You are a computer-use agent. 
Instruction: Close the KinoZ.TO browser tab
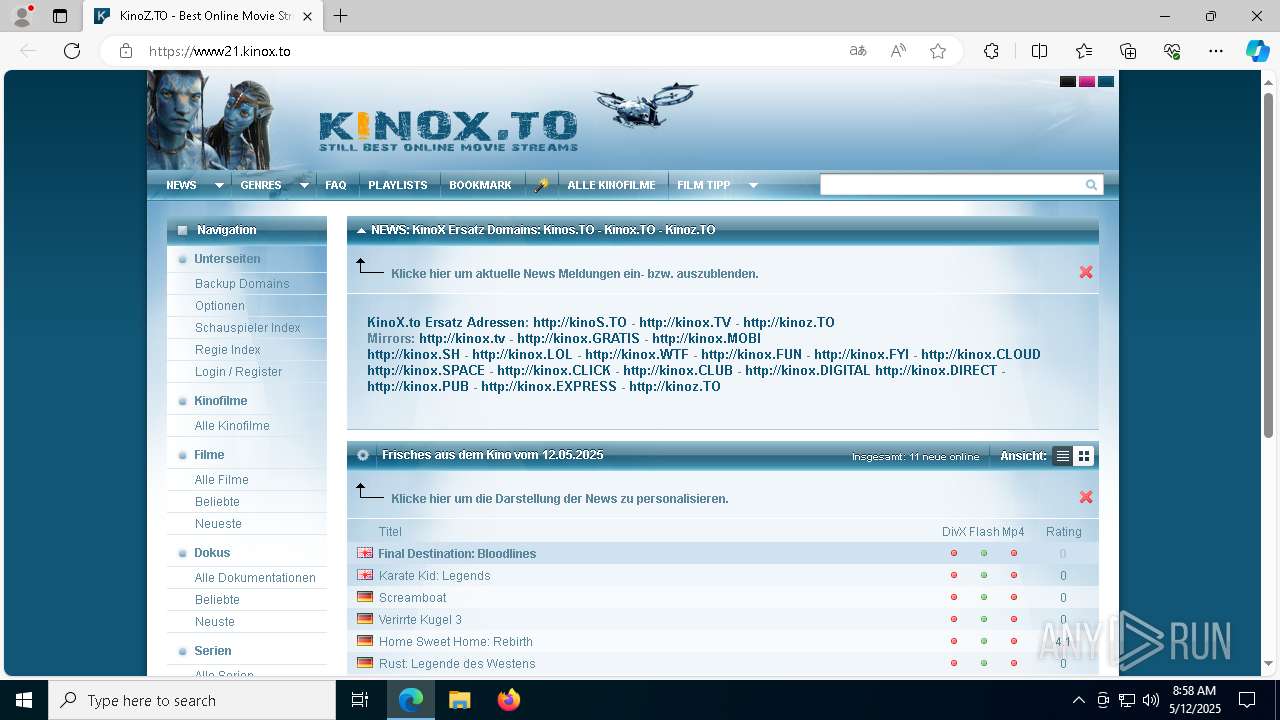307,16
